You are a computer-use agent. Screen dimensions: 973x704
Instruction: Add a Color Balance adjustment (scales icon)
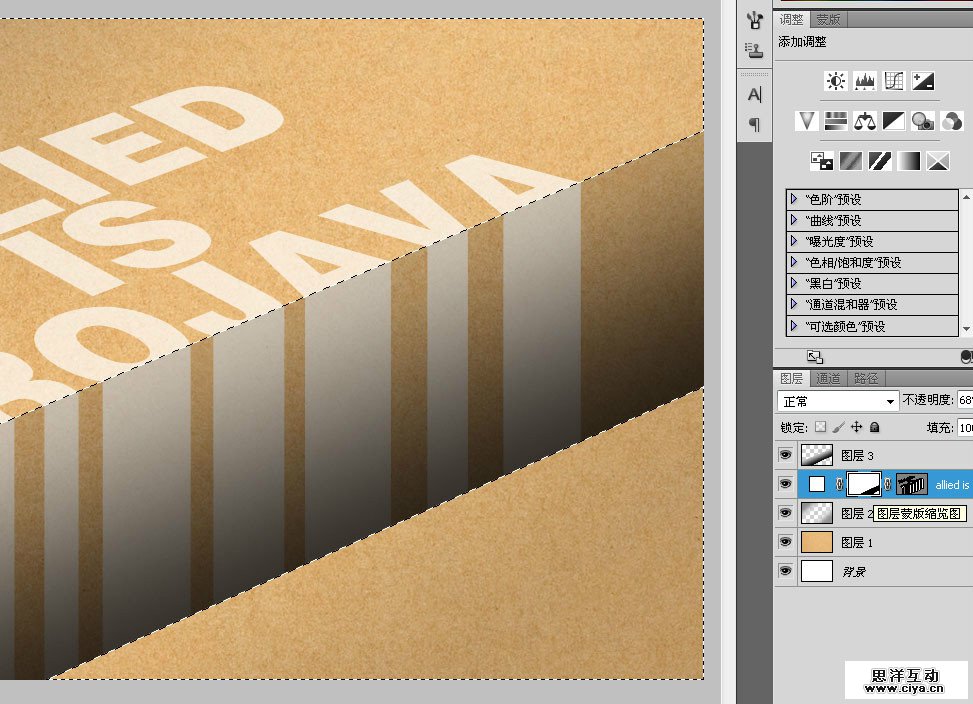[865, 121]
